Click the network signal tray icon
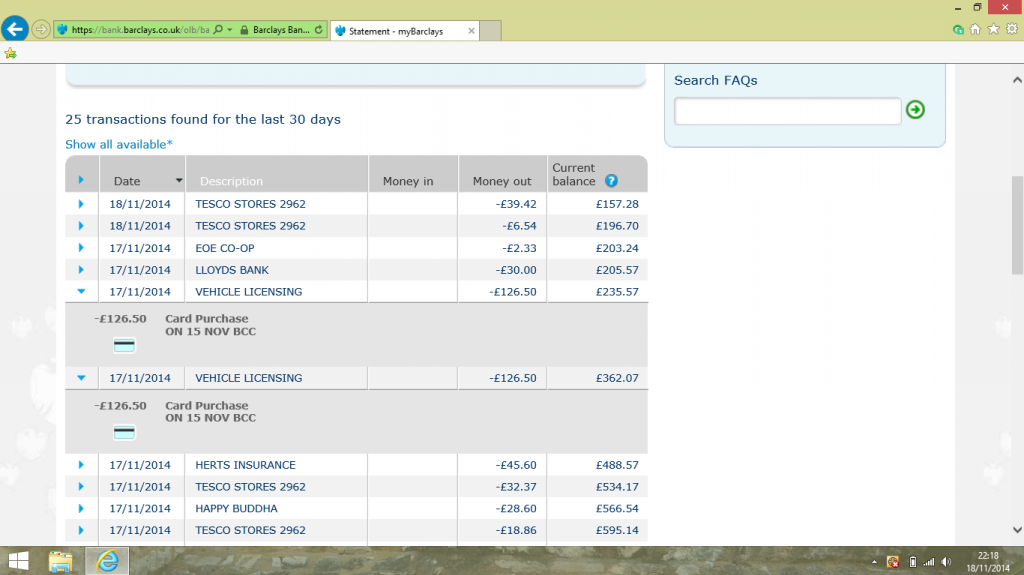 click(x=929, y=562)
